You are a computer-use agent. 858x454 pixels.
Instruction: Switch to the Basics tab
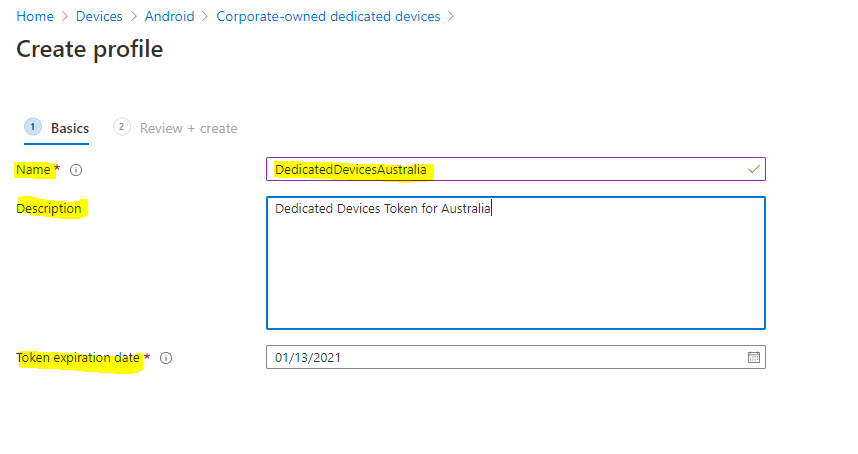click(x=70, y=128)
